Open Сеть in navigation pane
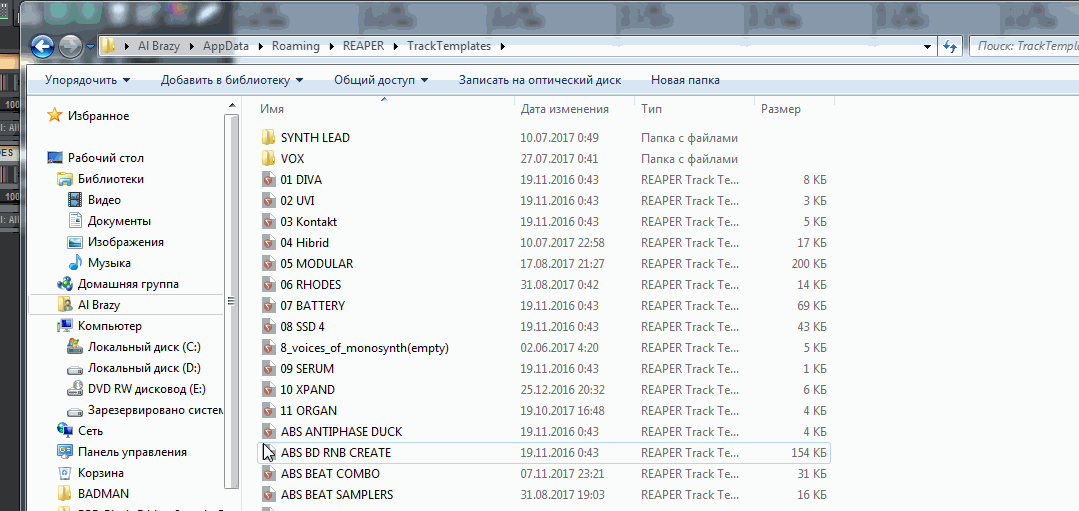1079x511 pixels. (x=90, y=431)
